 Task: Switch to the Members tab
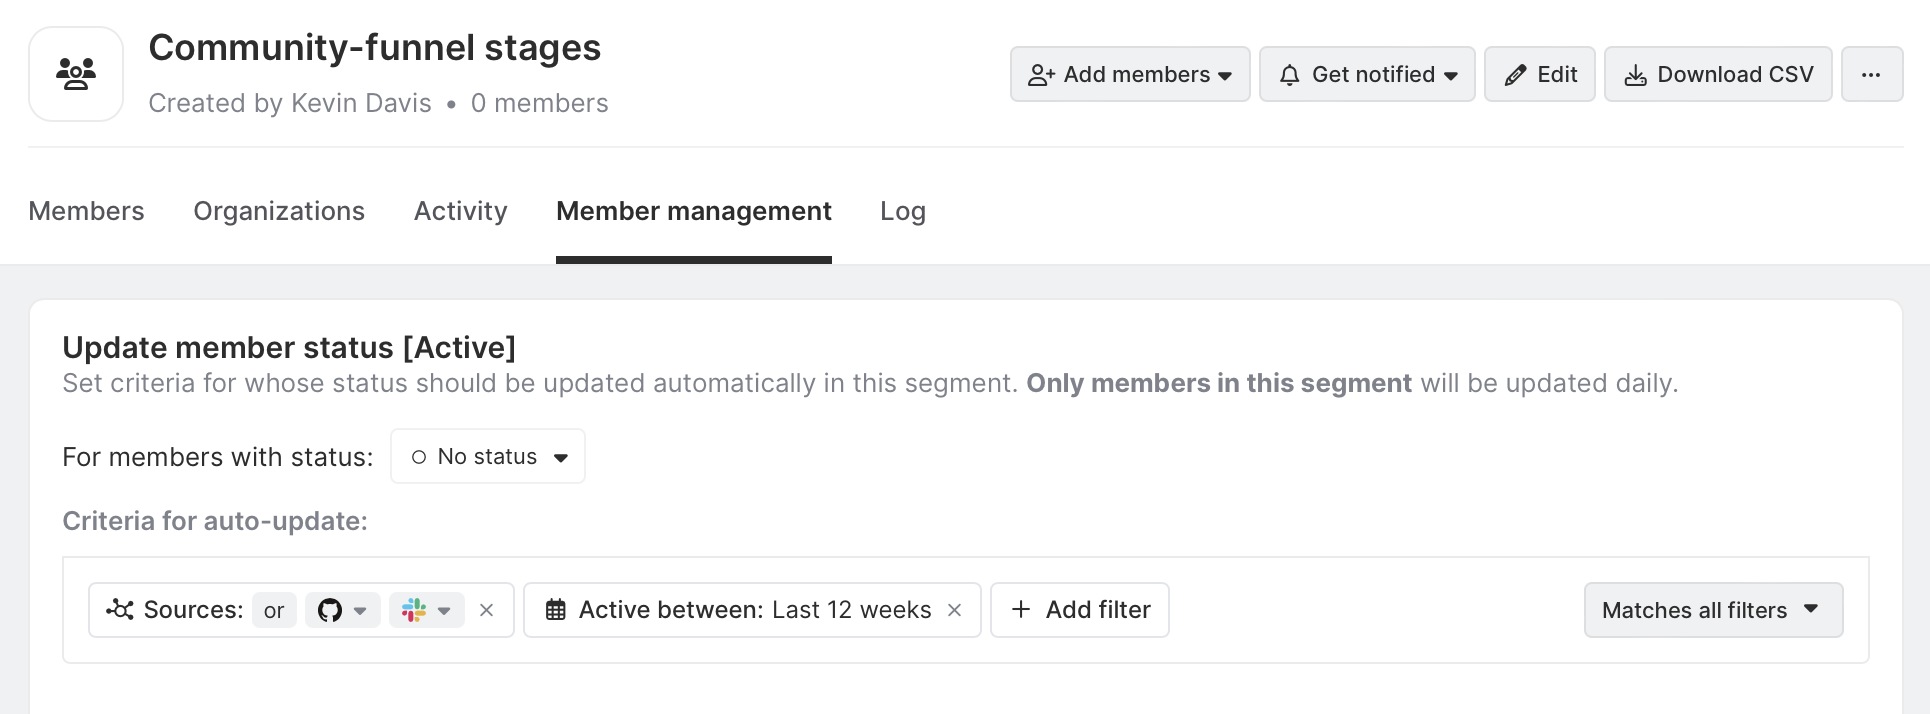[x=86, y=211]
